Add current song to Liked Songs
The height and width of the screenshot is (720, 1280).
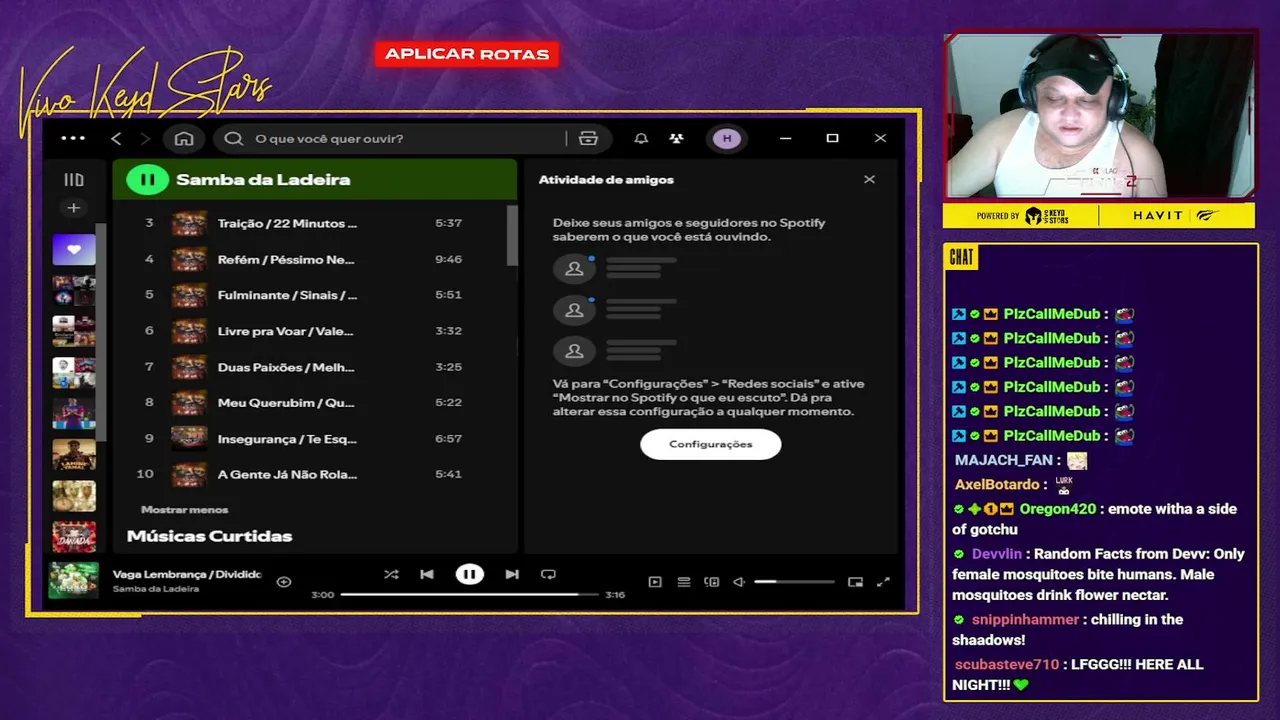[x=284, y=581]
